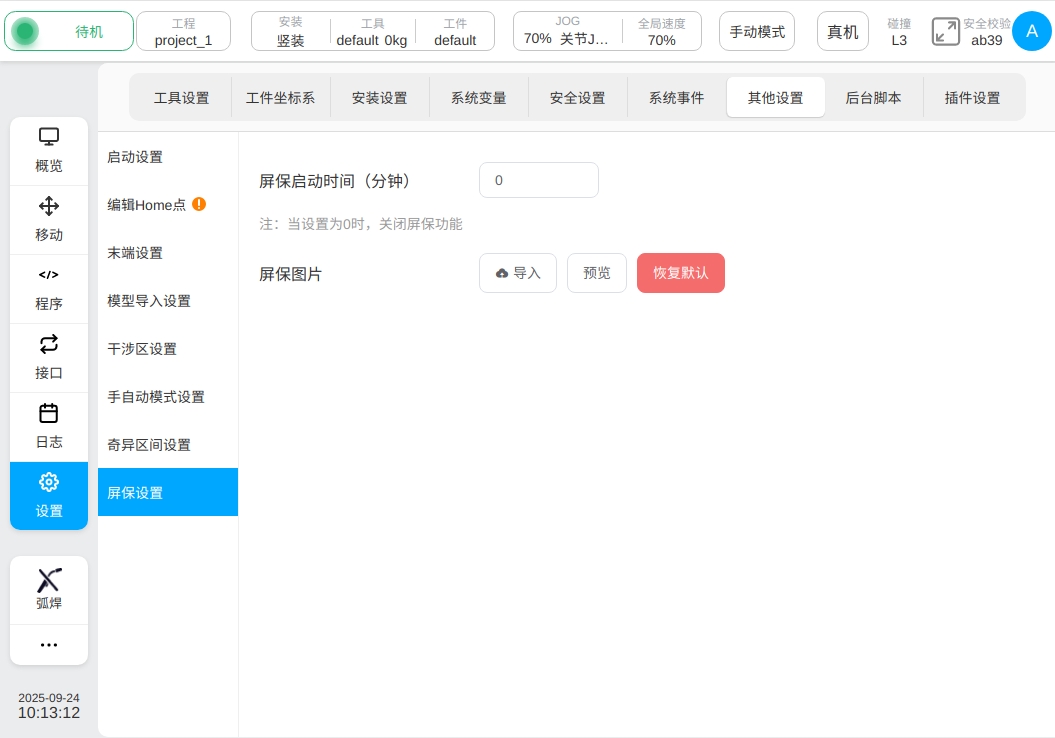Open the user avatar A menu

[1031, 31]
